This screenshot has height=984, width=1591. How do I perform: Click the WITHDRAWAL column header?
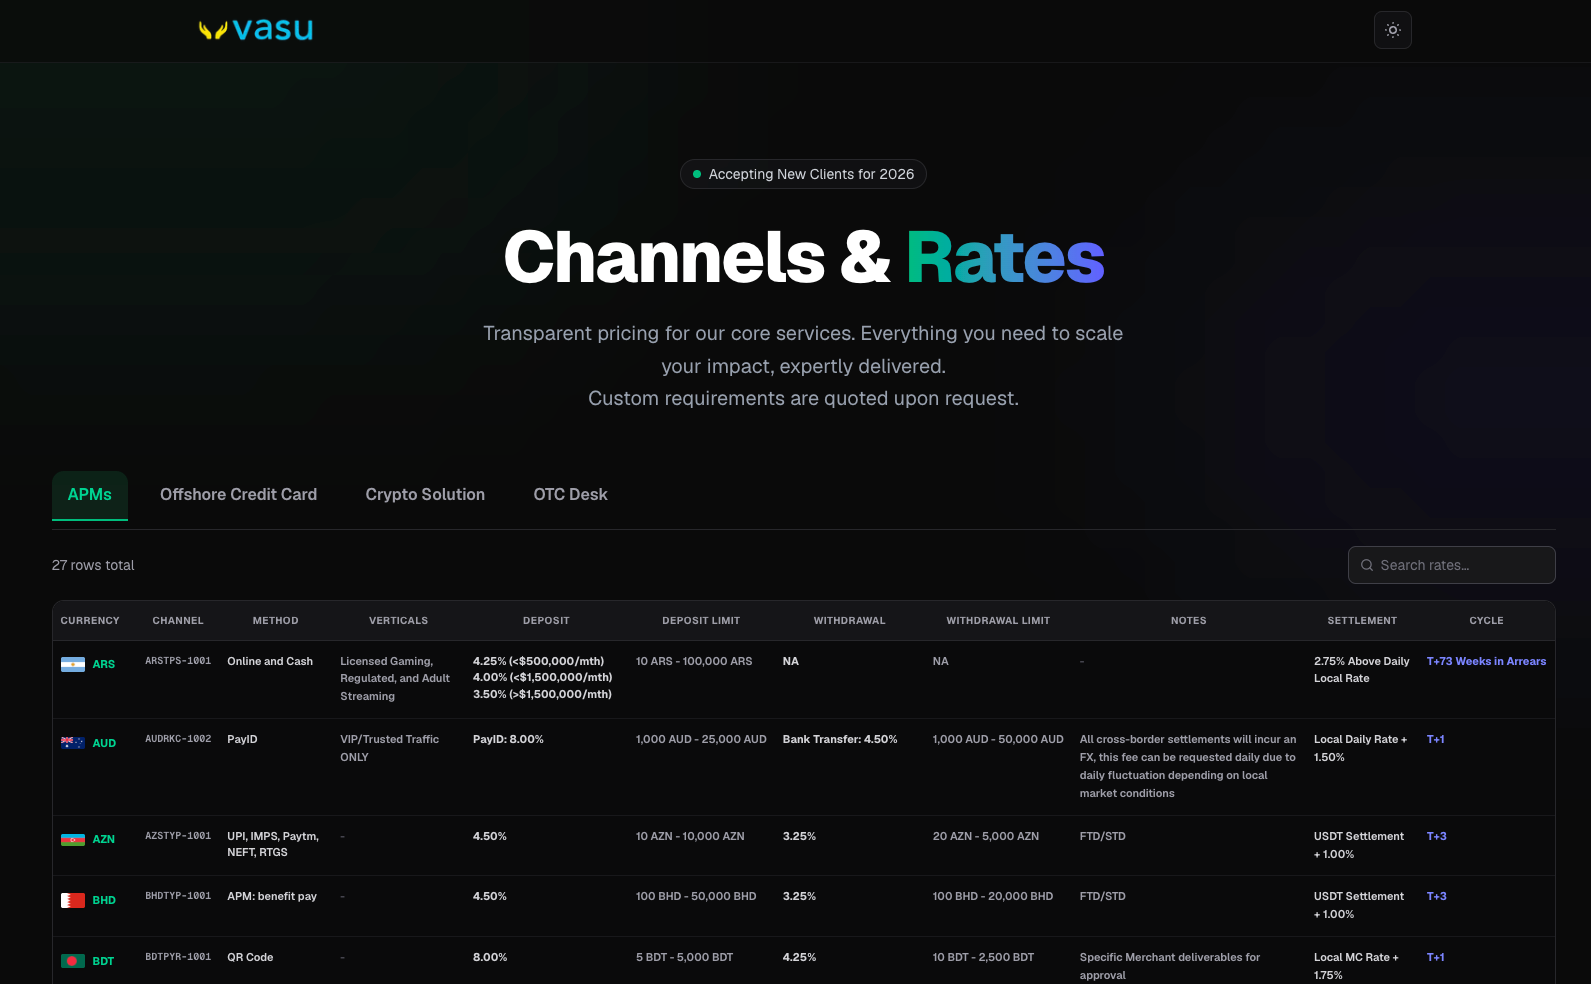click(849, 621)
